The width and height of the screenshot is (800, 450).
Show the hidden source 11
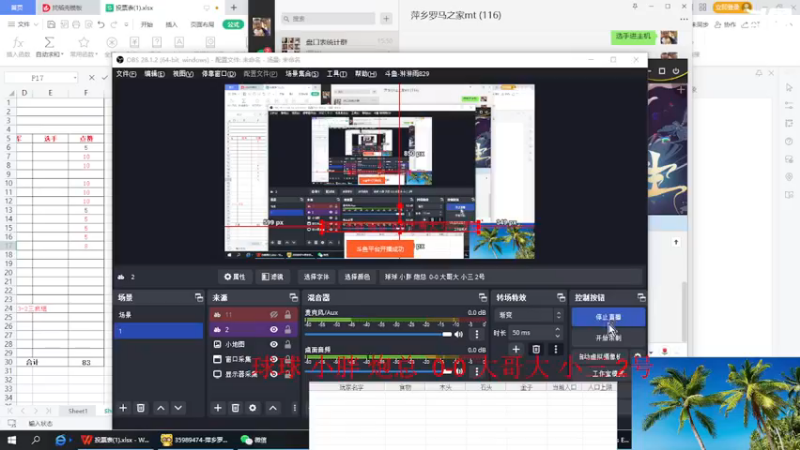click(273, 315)
